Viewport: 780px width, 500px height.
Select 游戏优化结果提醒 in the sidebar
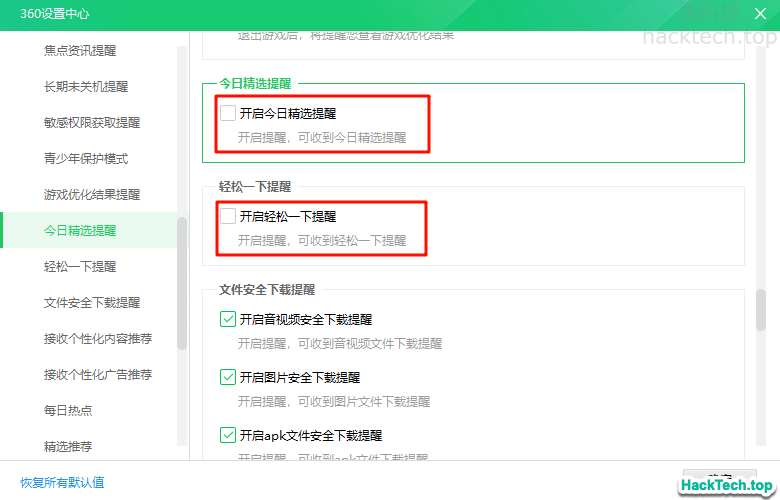[92, 195]
